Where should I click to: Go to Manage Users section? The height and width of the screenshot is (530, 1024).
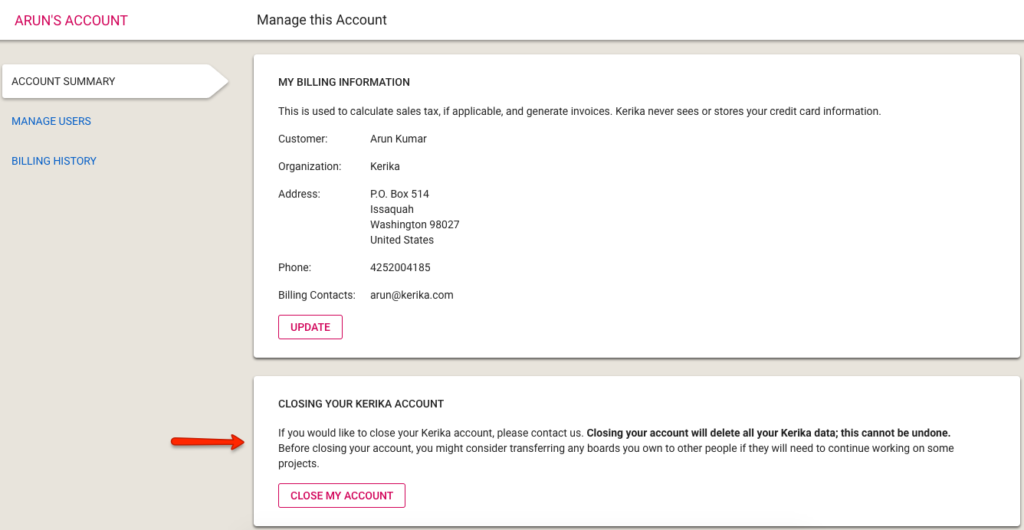[51, 121]
